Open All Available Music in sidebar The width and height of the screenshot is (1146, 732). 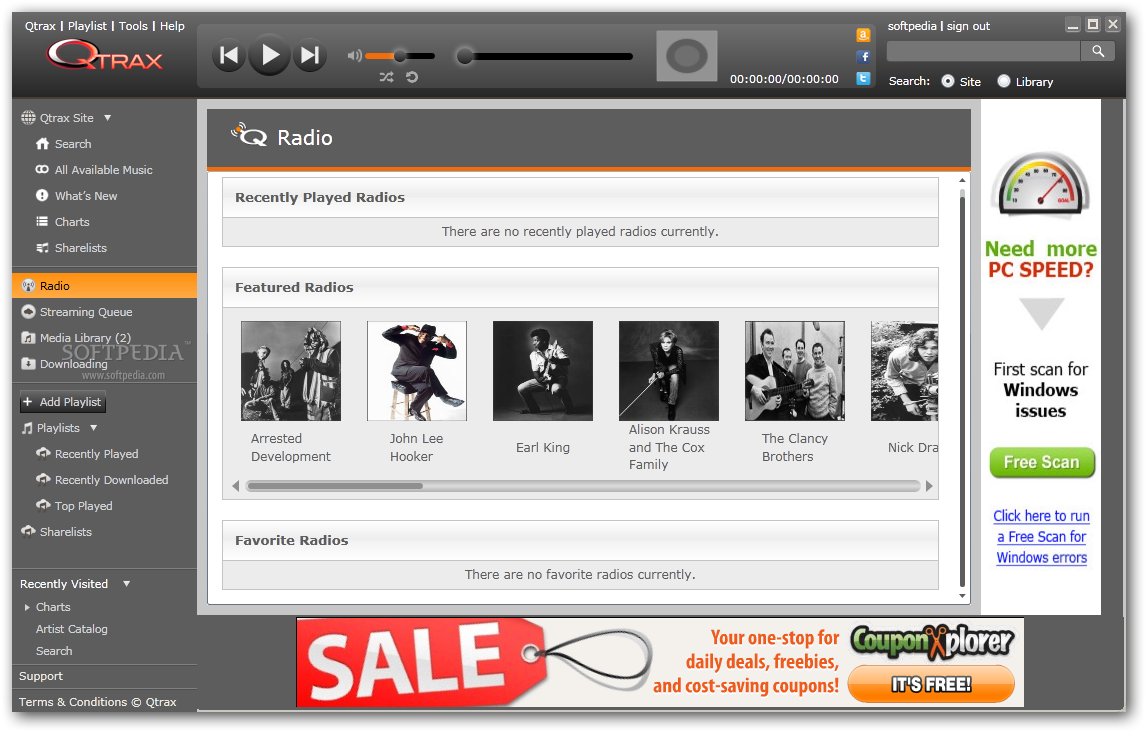[x=94, y=169]
